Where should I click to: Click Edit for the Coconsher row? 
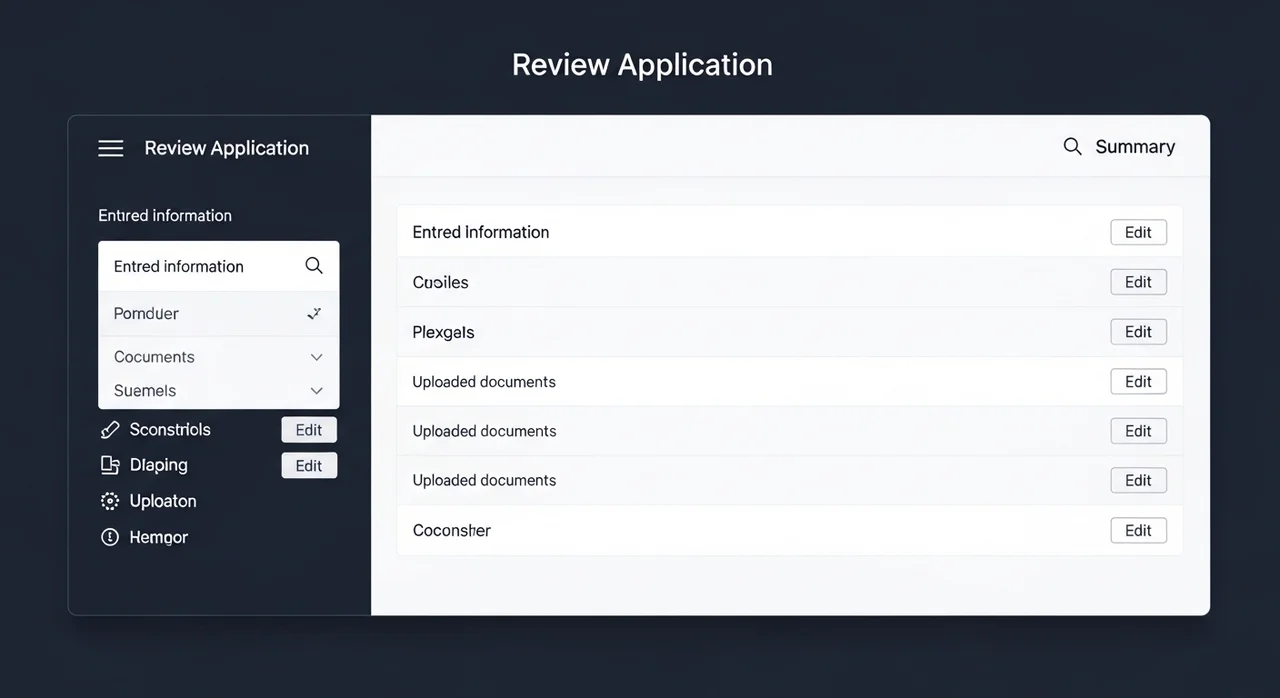pos(1138,531)
